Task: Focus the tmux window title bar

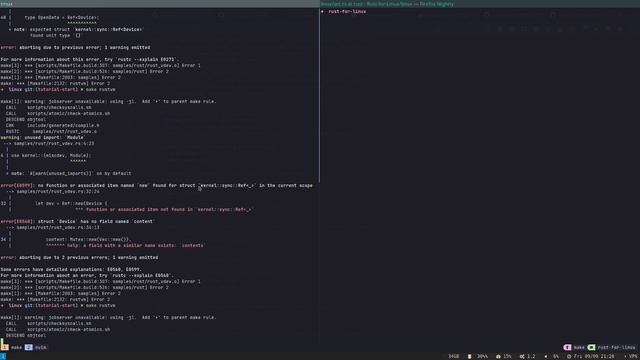Action: (159, 4)
